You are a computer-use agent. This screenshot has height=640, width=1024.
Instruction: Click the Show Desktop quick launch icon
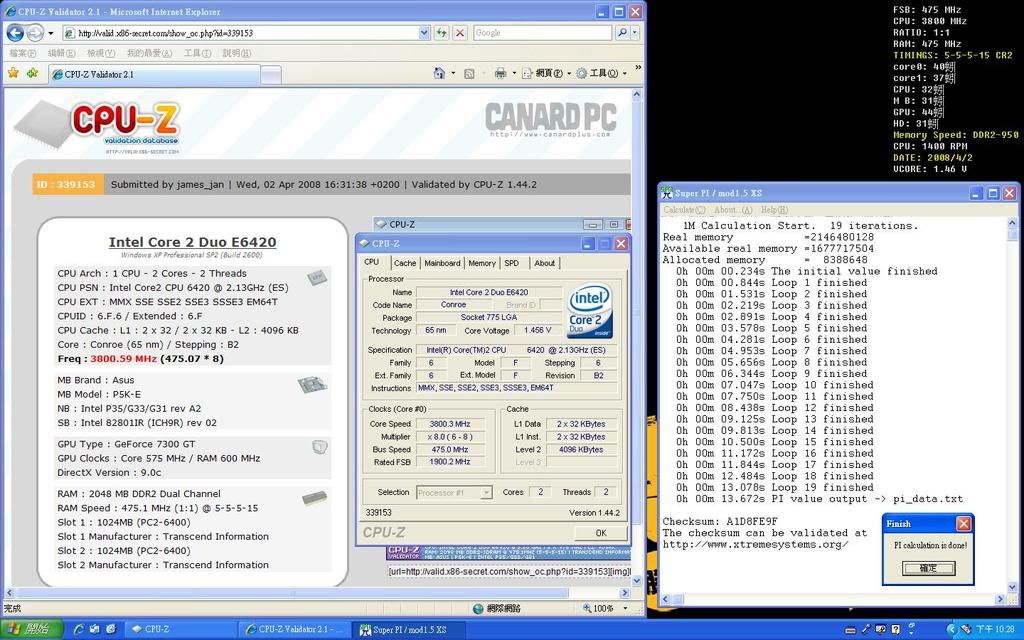coord(95,629)
